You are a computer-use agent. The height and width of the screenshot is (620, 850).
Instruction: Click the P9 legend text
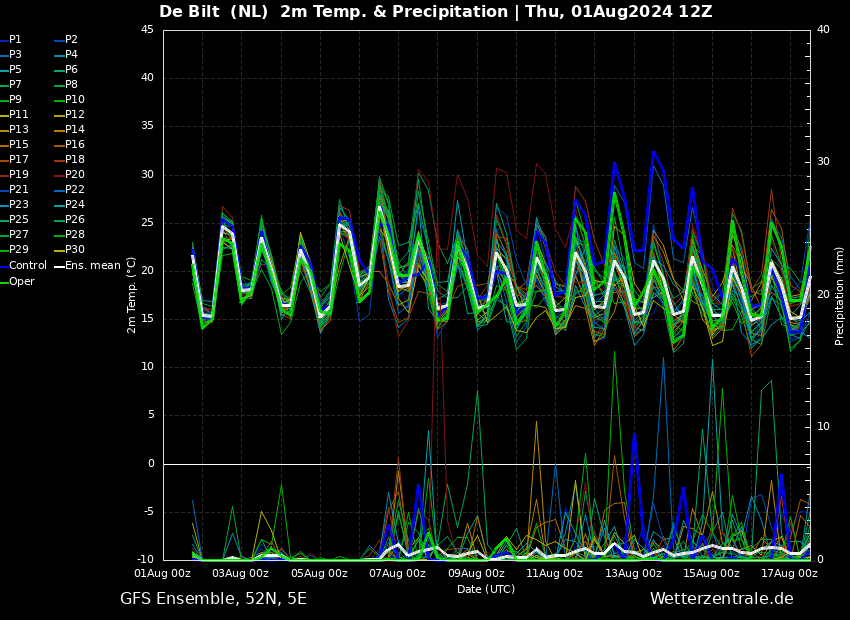[15, 99]
